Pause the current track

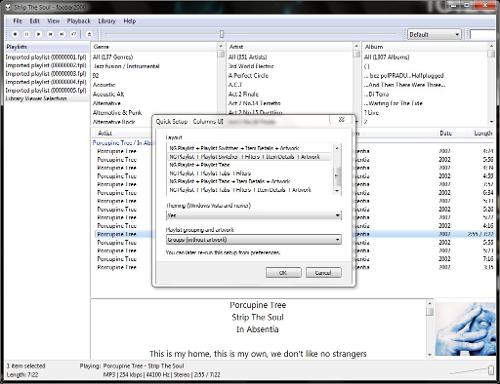(27, 34)
